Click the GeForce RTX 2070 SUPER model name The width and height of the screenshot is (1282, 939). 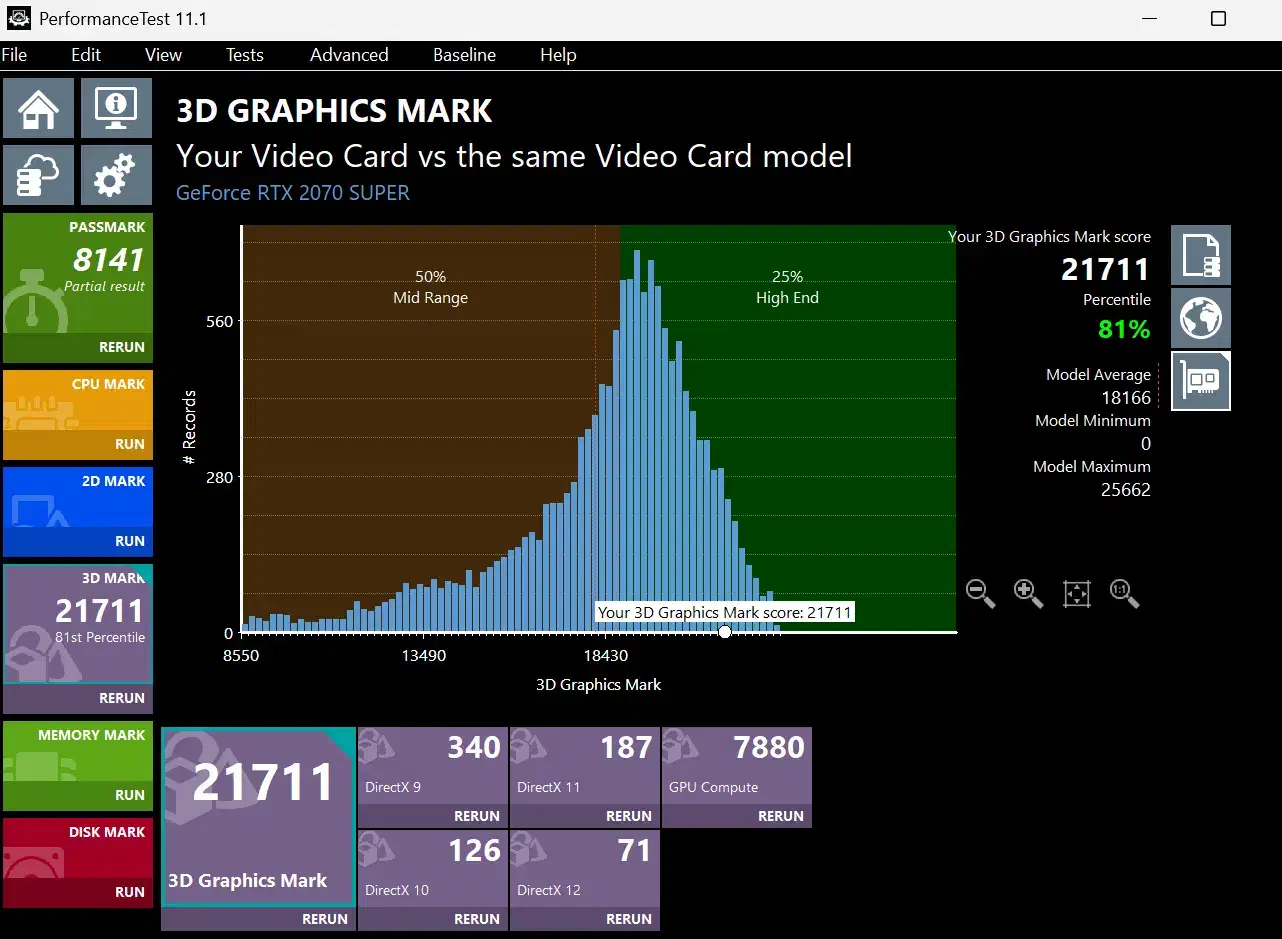pyautogui.click(x=293, y=193)
